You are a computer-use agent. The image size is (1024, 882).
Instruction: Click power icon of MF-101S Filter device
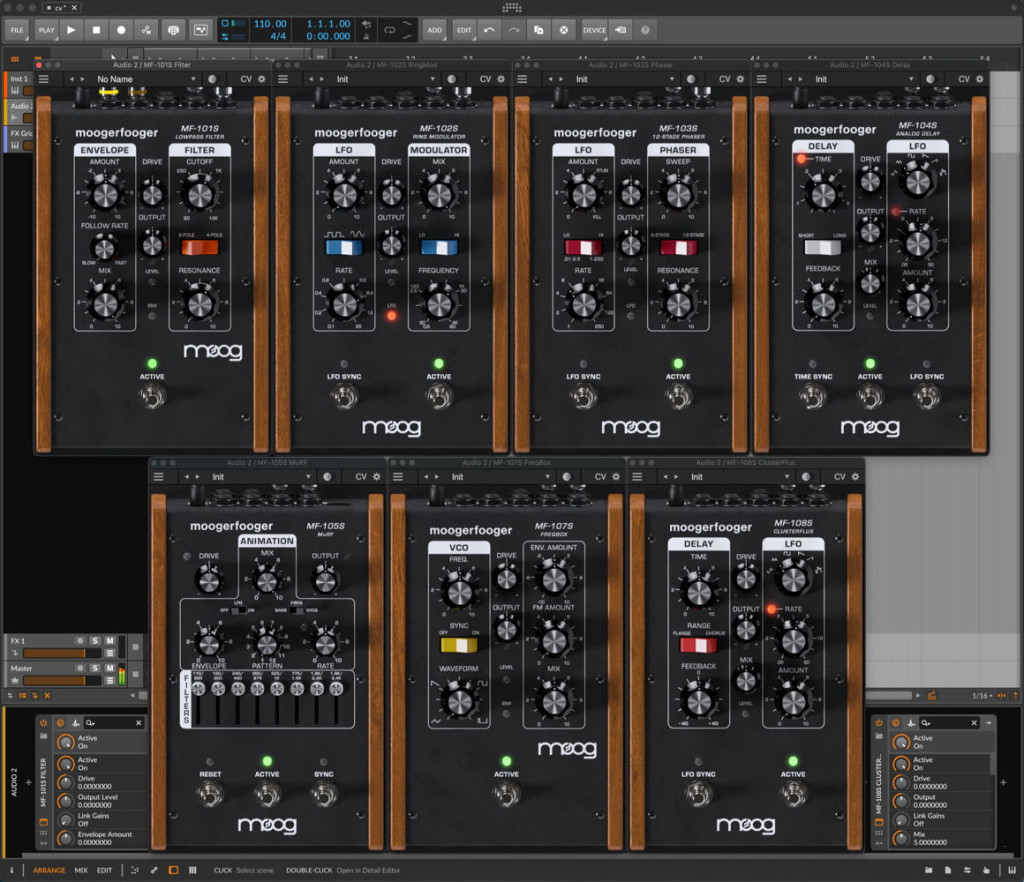click(x=45, y=722)
